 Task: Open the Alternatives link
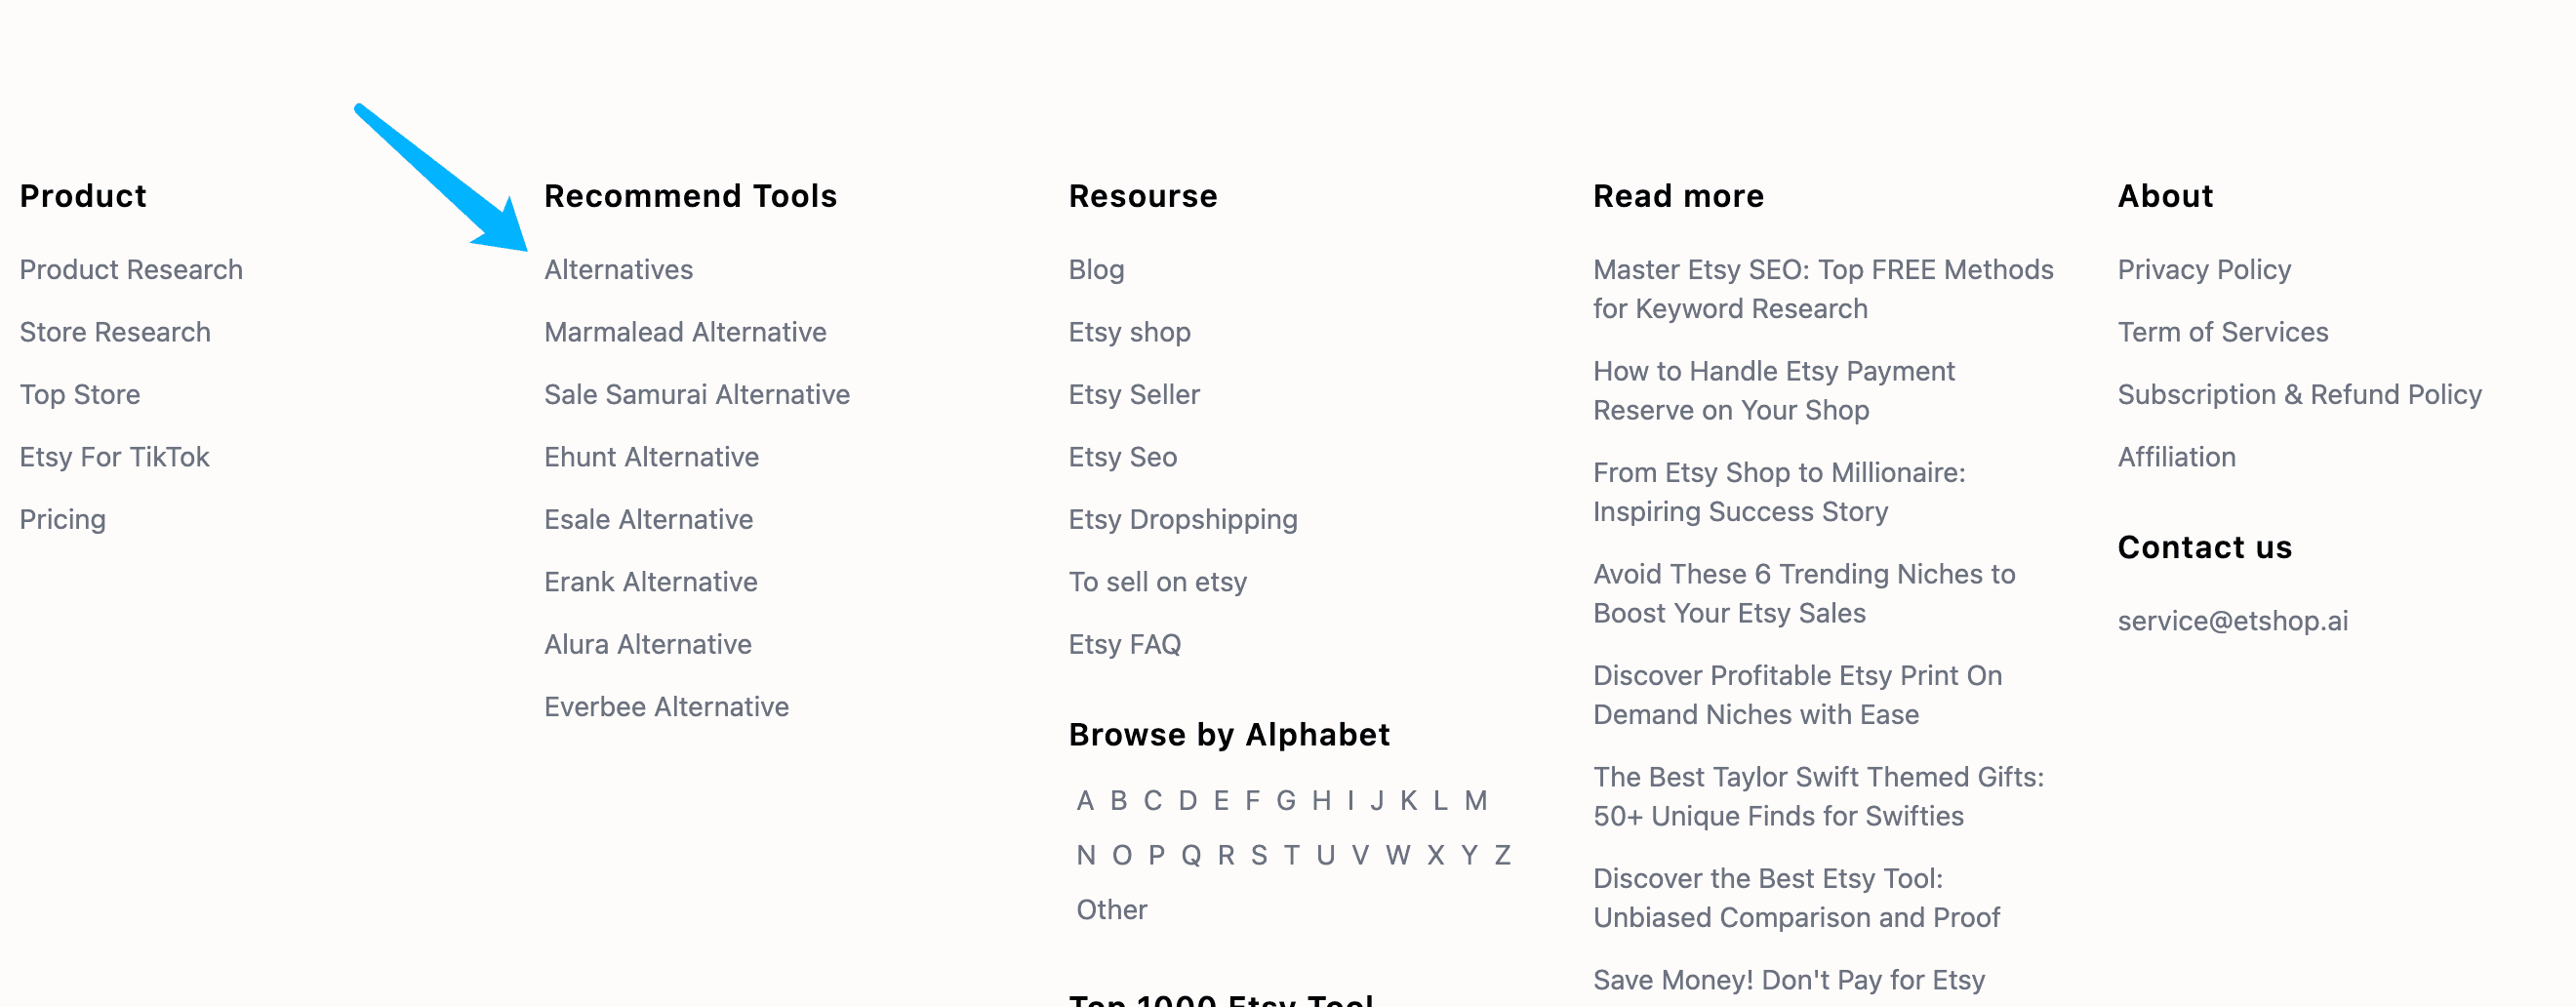point(618,270)
